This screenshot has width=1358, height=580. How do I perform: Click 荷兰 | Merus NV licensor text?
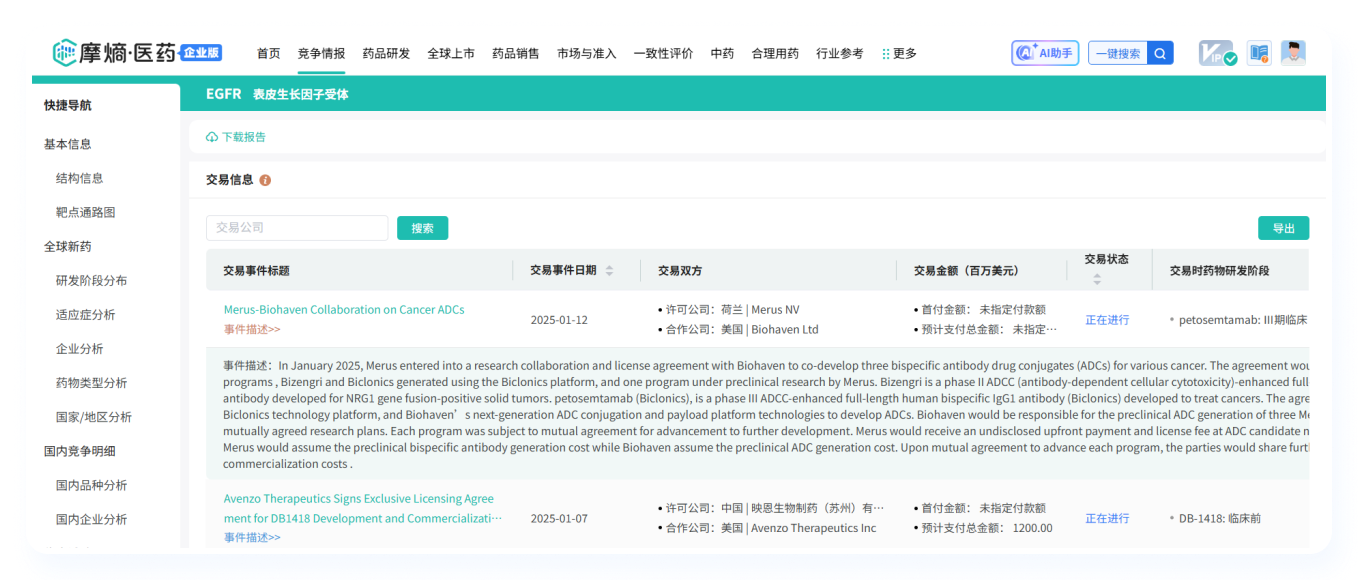coord(760,310)
